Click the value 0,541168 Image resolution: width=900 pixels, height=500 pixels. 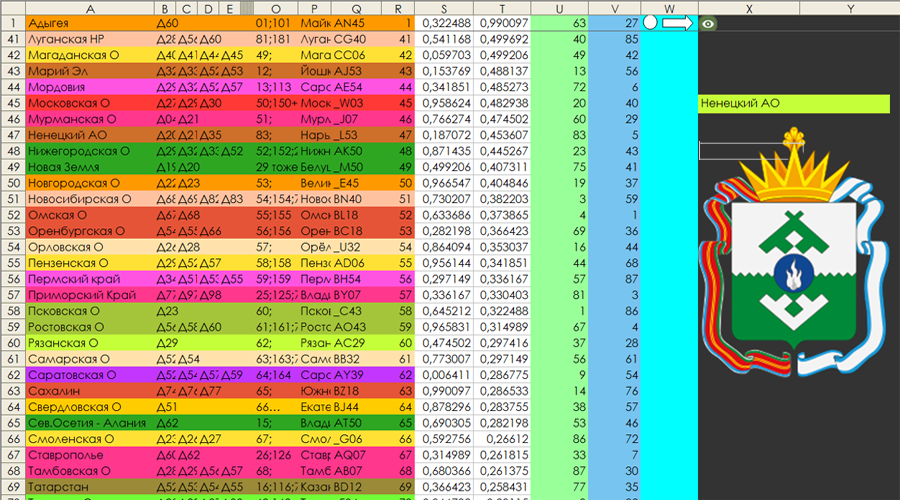point(444,40)
